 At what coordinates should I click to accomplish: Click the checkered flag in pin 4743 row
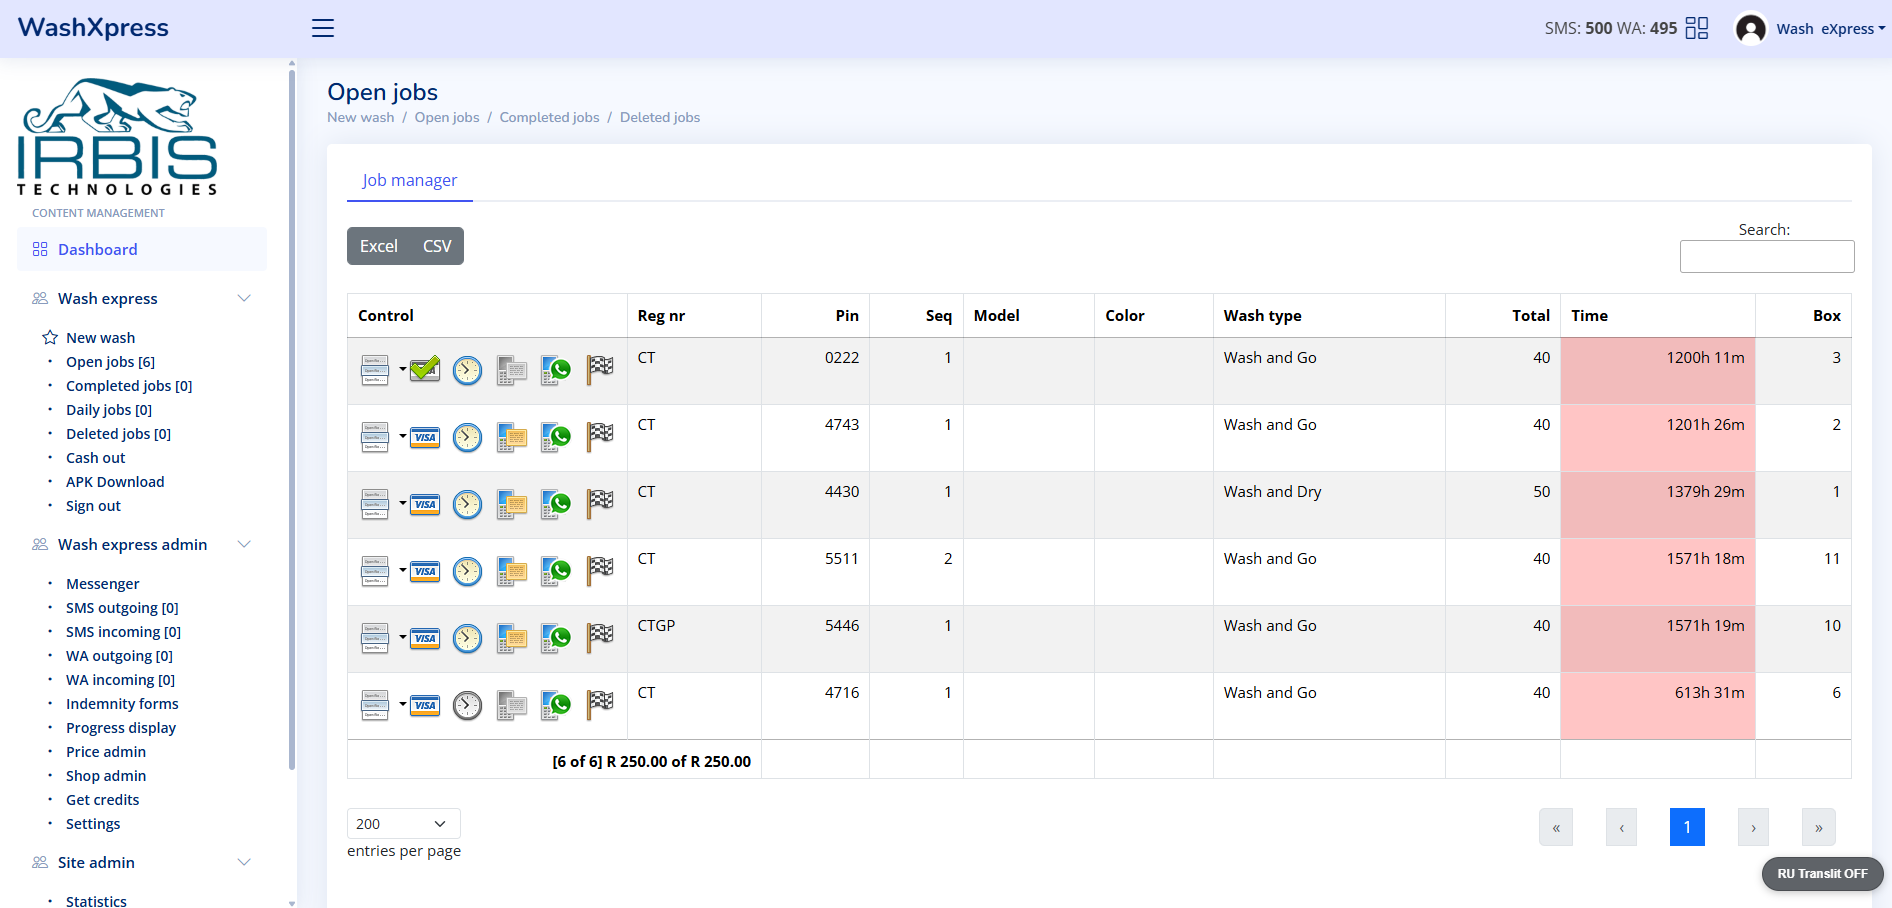pyautogui.click(x=600, y=437)
